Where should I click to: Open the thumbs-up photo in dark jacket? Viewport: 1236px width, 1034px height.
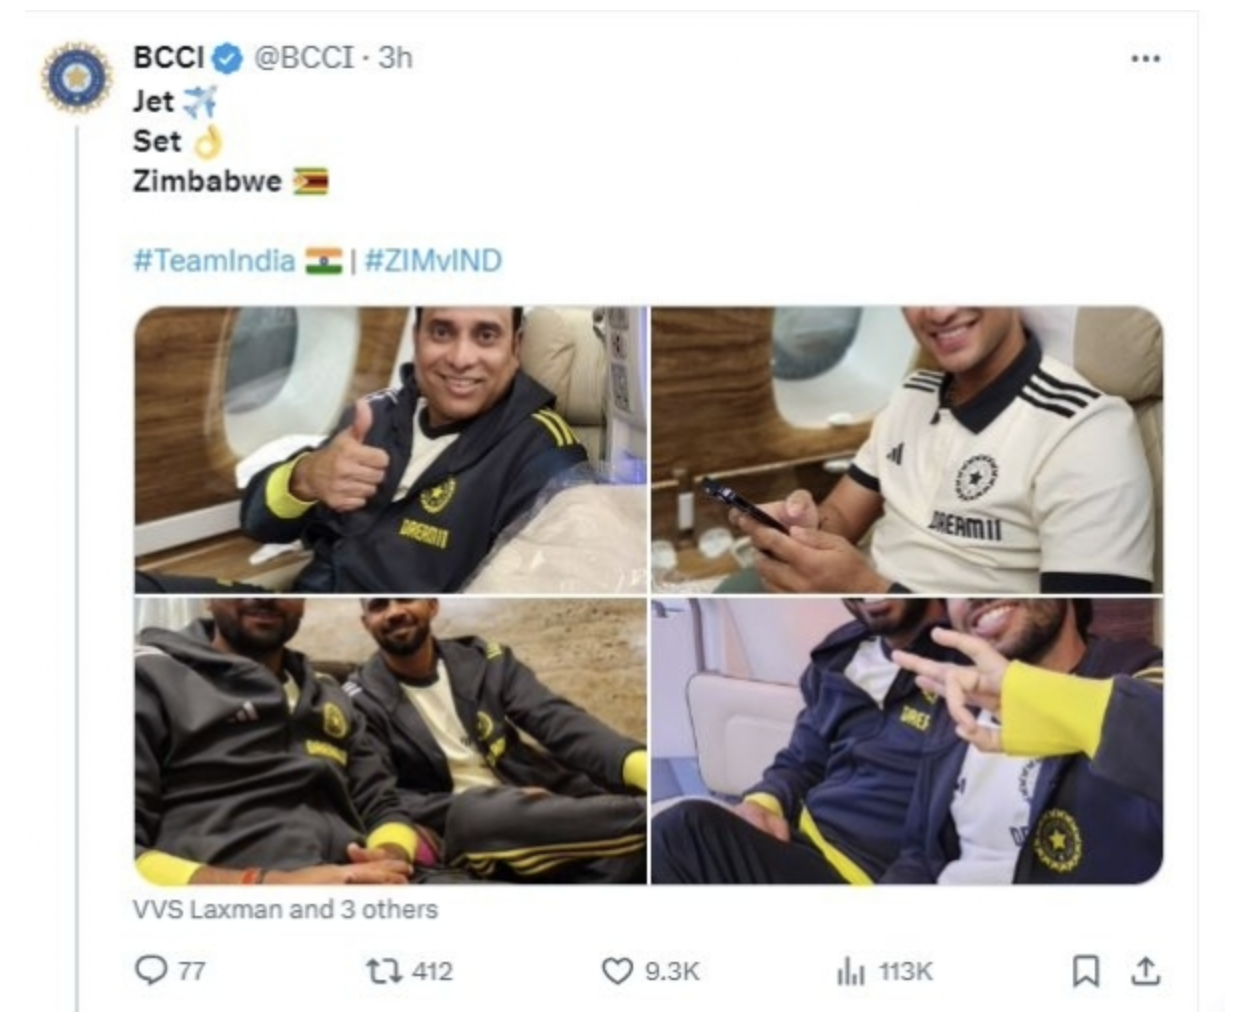tap(391, 450)
